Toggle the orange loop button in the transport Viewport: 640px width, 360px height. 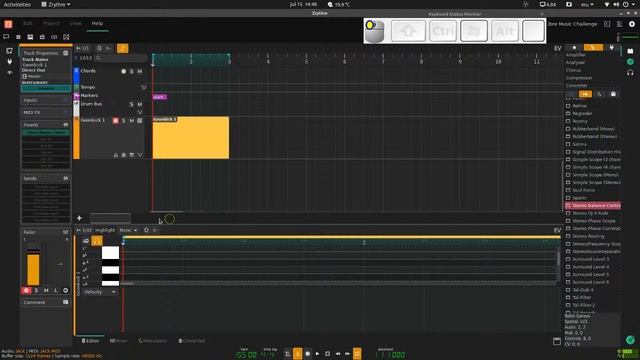[x=357, y=353]
